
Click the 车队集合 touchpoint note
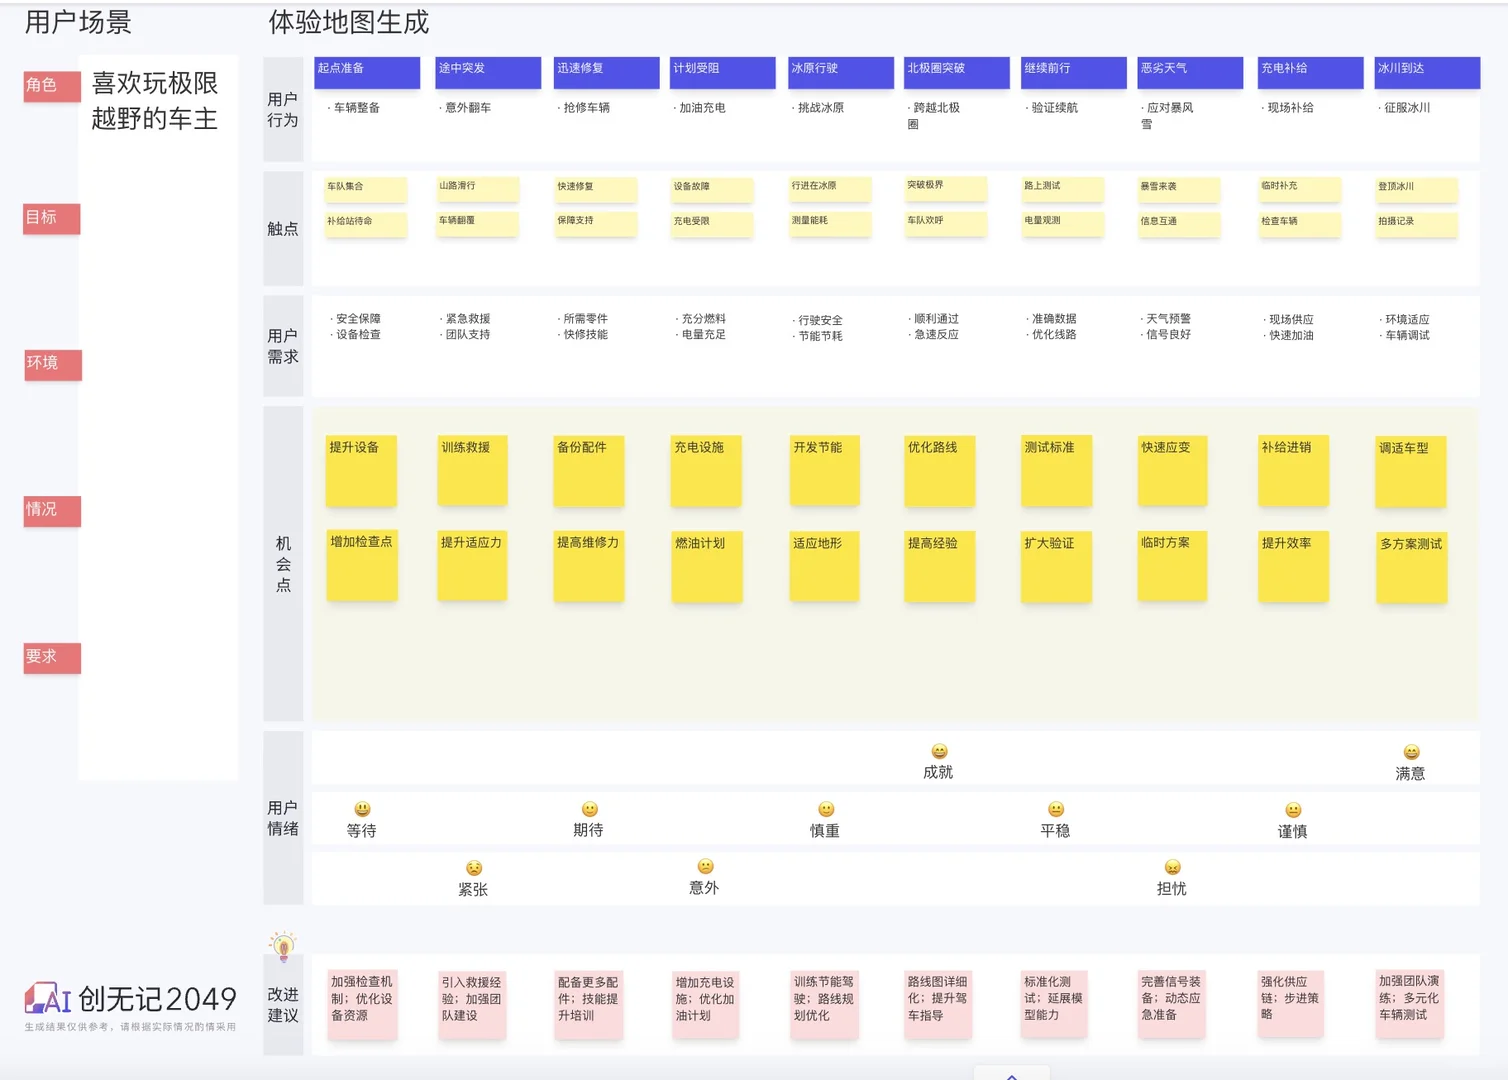click(x=366, y=189)
